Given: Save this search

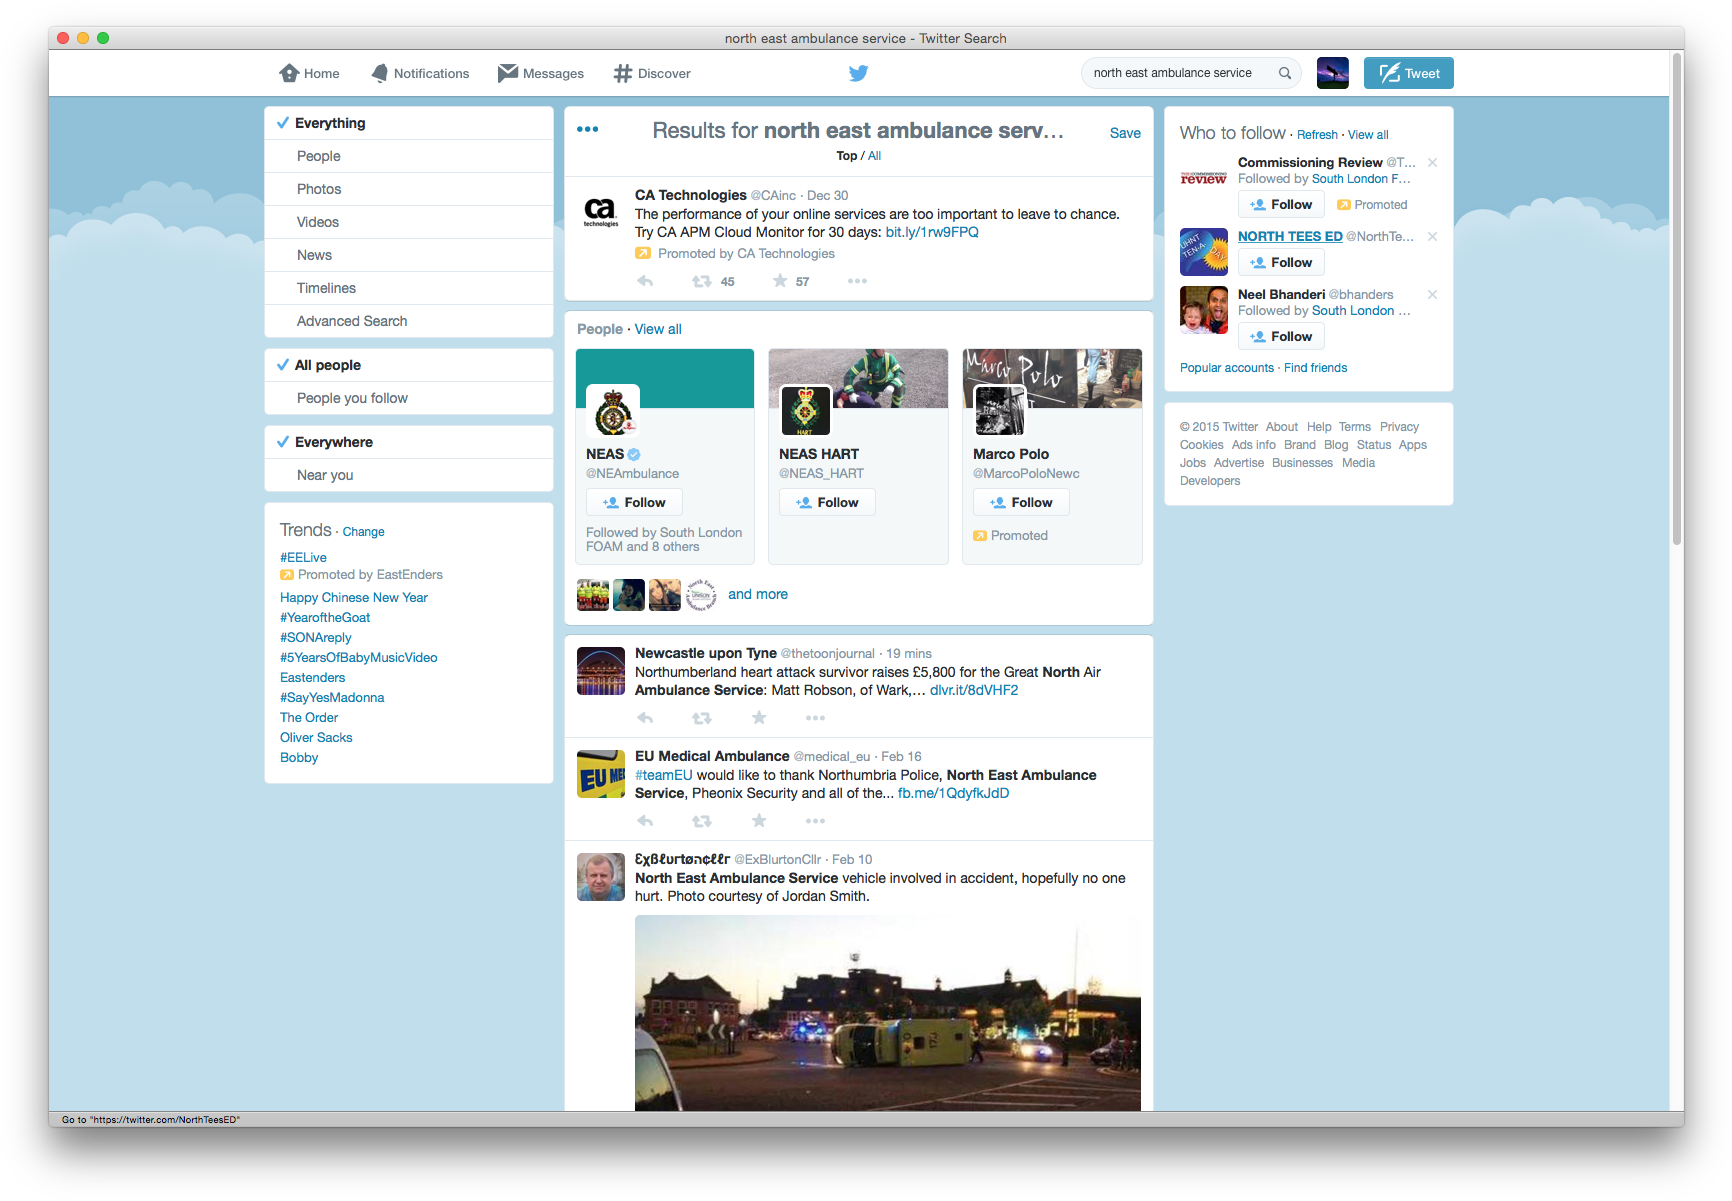Looking at the screenshot, I should pos(1125,132).
